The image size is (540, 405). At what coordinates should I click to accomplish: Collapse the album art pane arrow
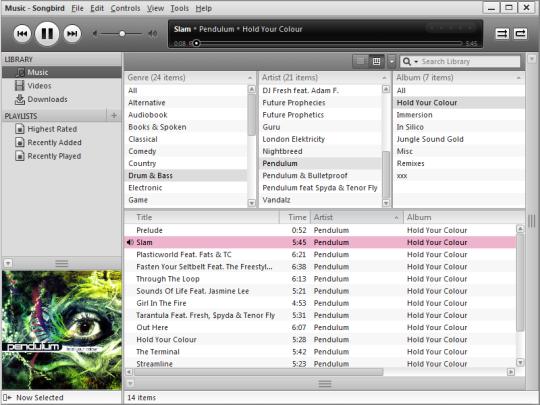(8, 264)
